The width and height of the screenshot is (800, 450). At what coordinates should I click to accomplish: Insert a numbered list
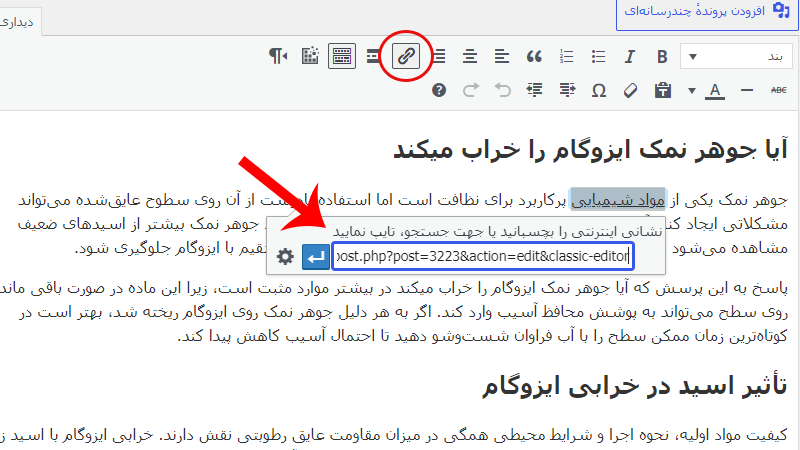566,56
